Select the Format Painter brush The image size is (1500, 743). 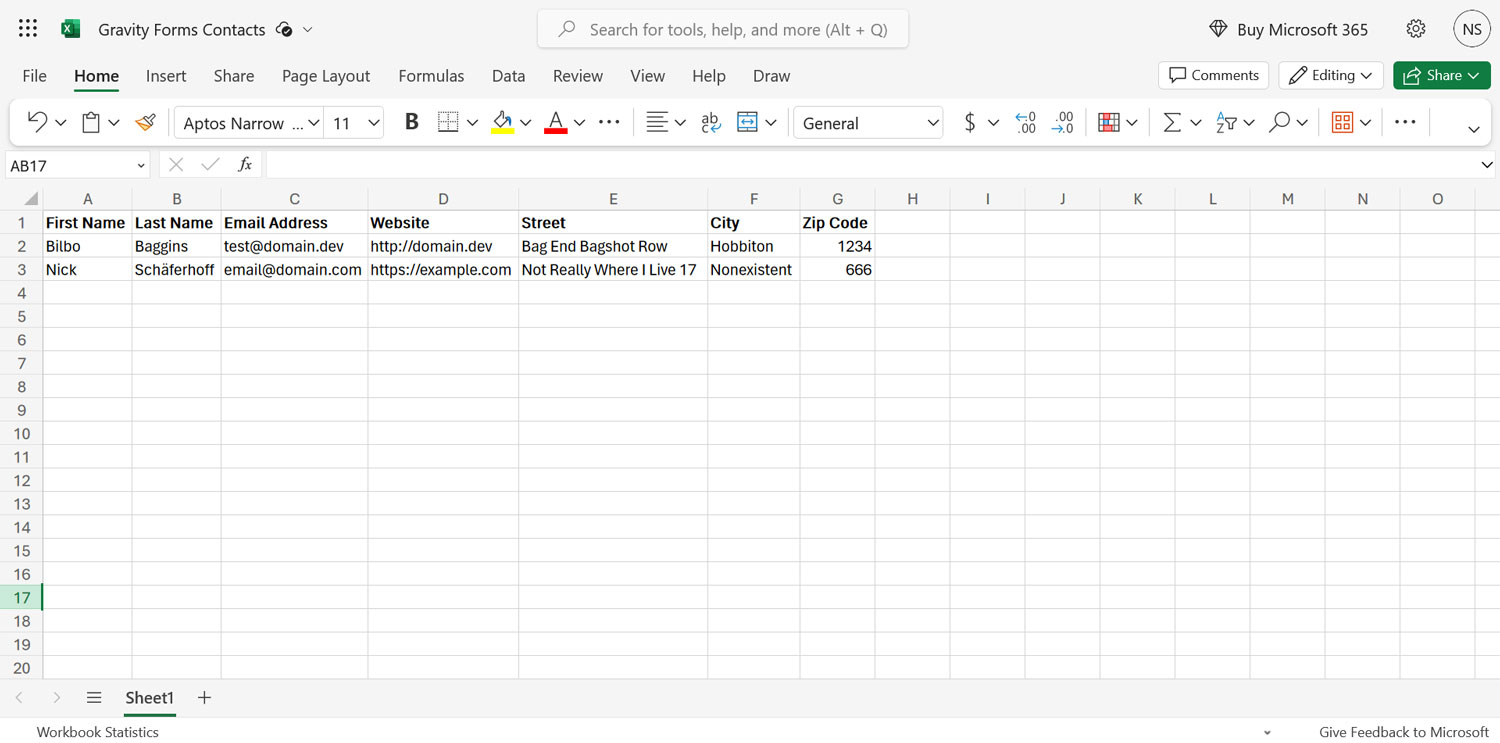click(x=146, y=122)
